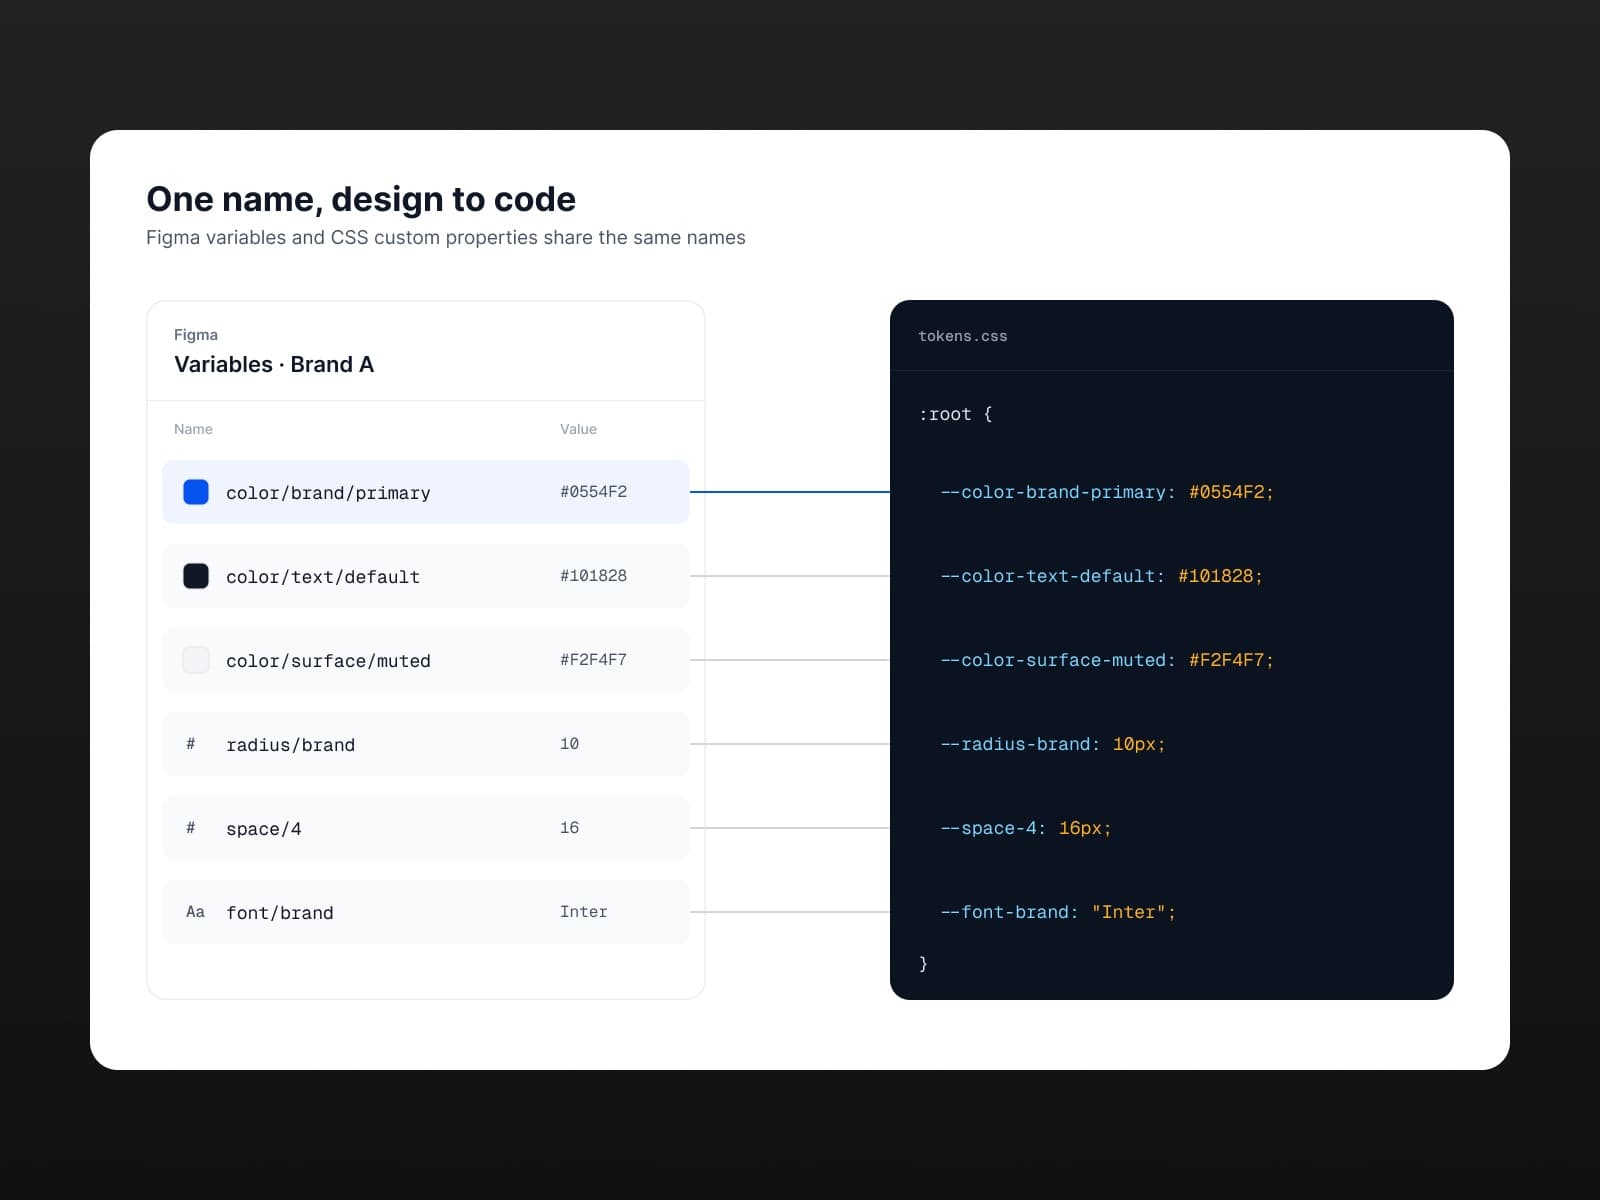Click the #F2F4F7 value in the Figma table
Viewport: 1600px width, 1200px height.
pyautogui.click(x=593, y=659)
